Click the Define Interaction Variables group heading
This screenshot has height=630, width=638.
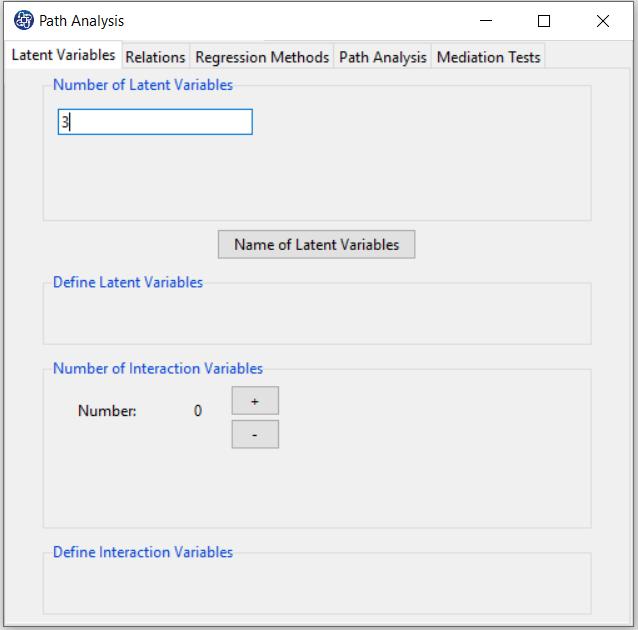(143, 552)
